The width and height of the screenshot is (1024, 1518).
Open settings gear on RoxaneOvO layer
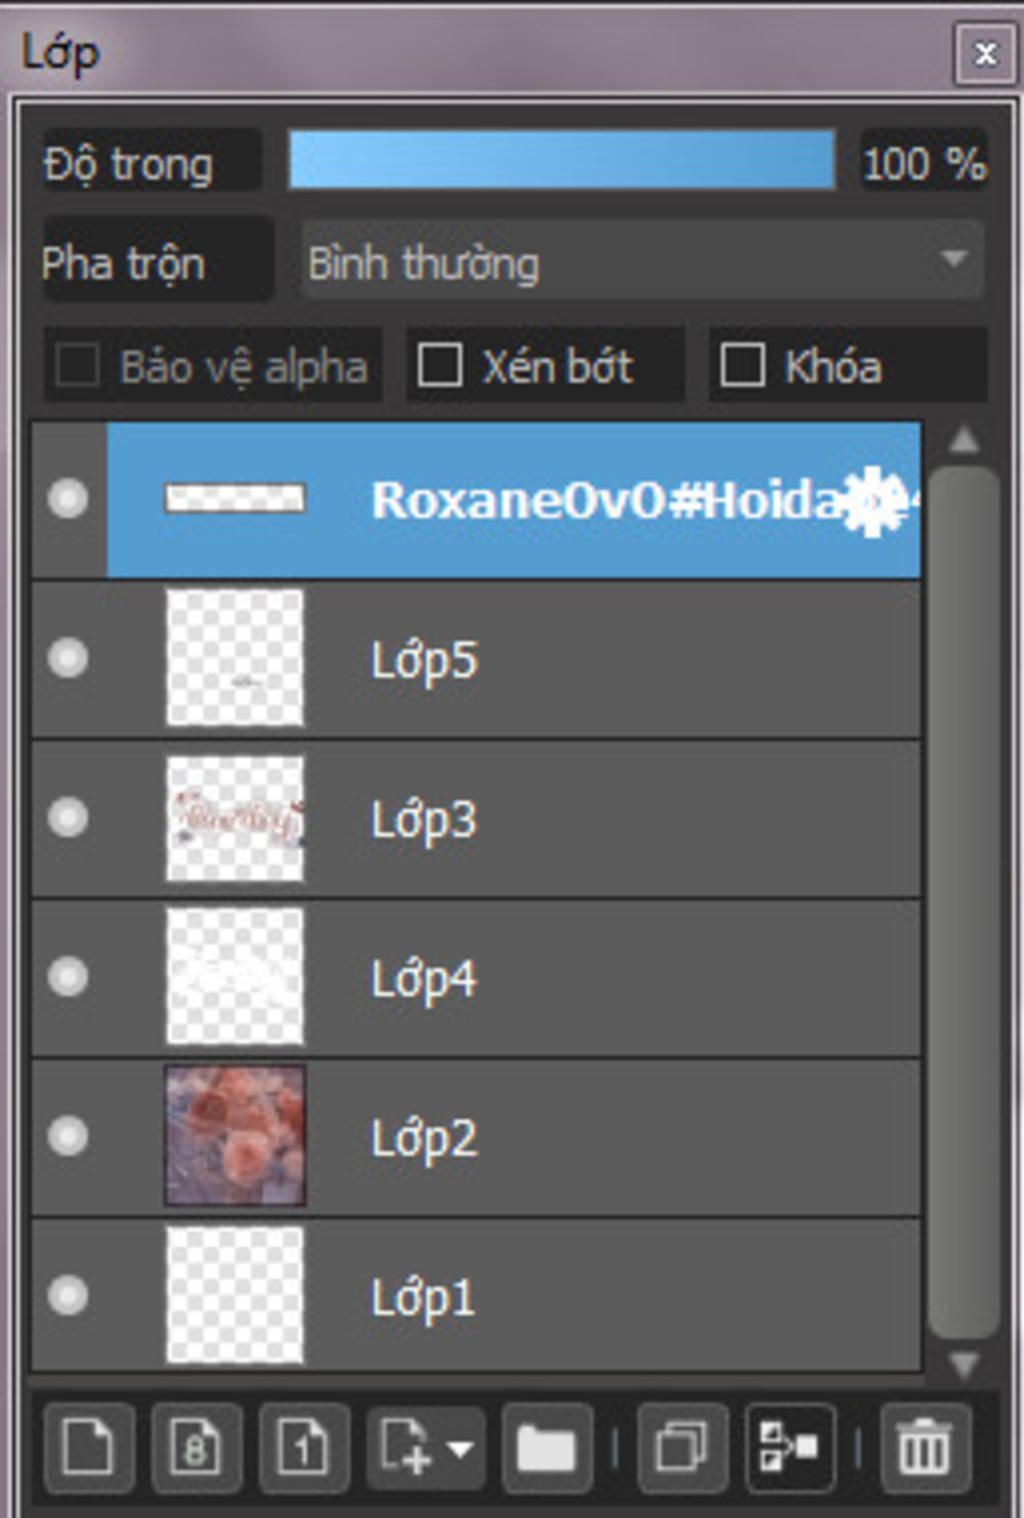tap(871, 500)
